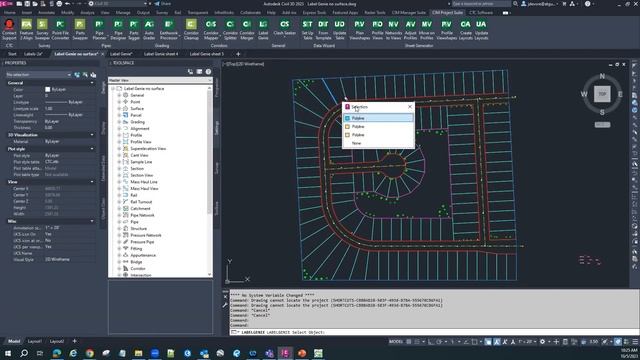This screenshot has width=640, height=360.
Task: Toggle grid display in the status bar
Action: click(x=409, y=342)
